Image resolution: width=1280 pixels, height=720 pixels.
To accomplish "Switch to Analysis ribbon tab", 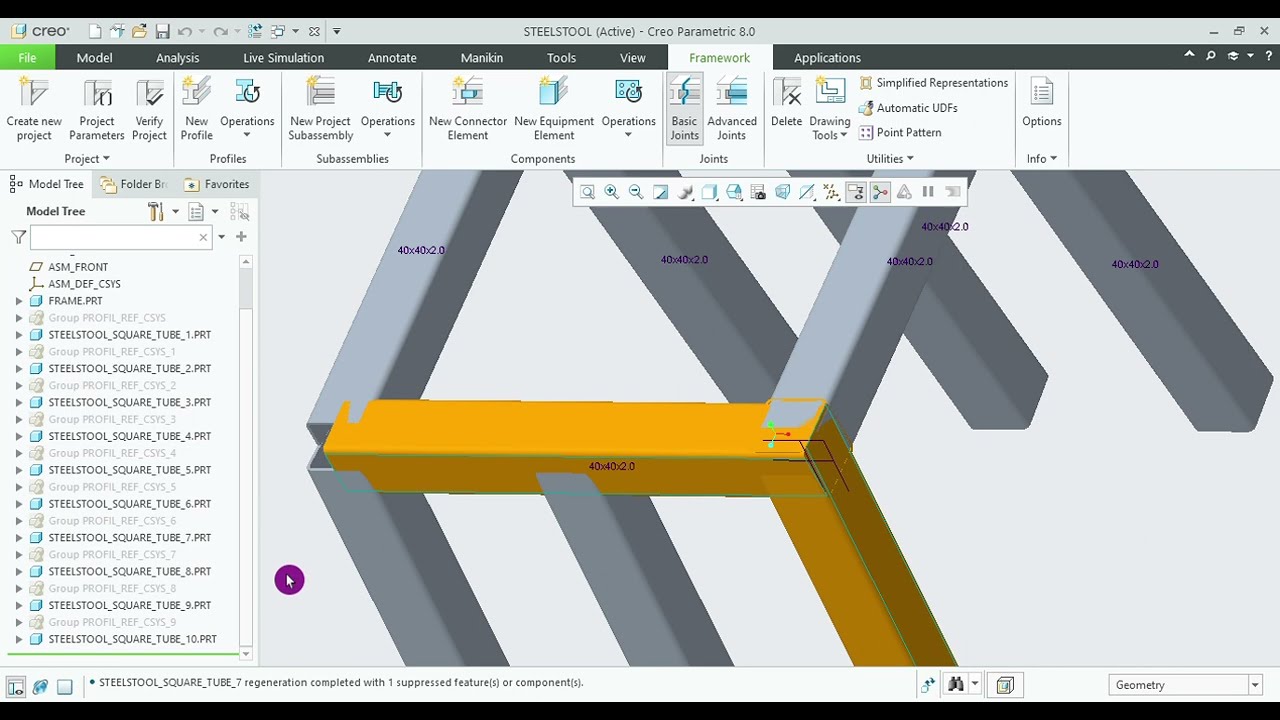I will coord(177,58).
